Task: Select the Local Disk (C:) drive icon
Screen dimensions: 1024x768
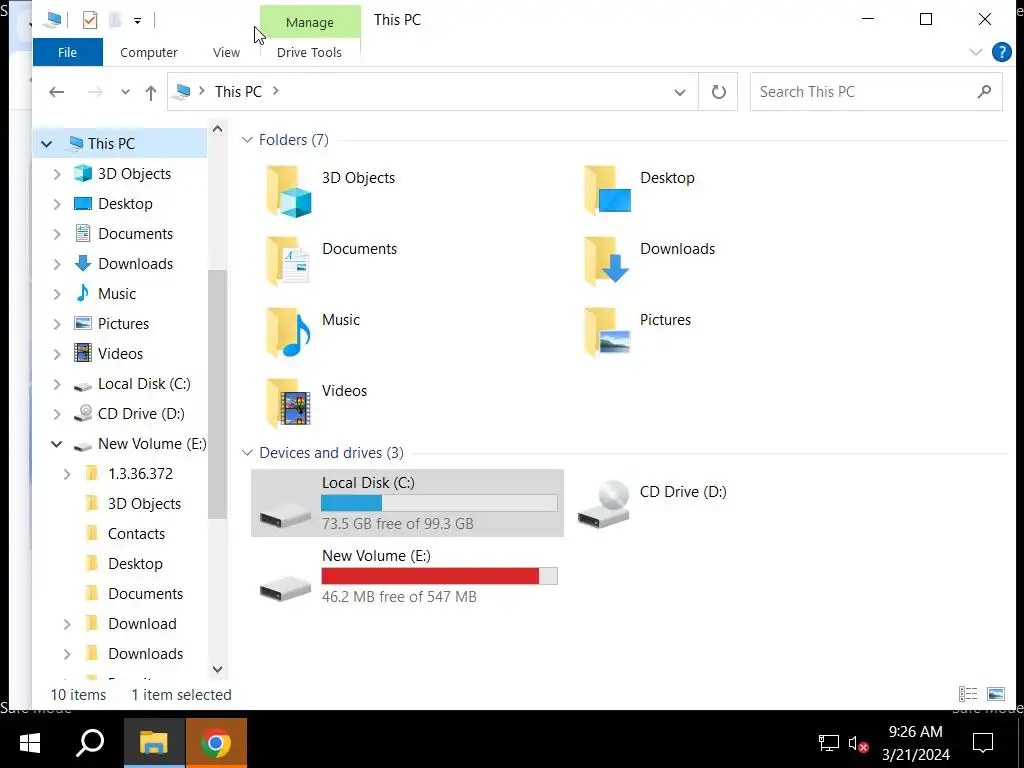Action: pyautogui.click(x=285, y=517)
